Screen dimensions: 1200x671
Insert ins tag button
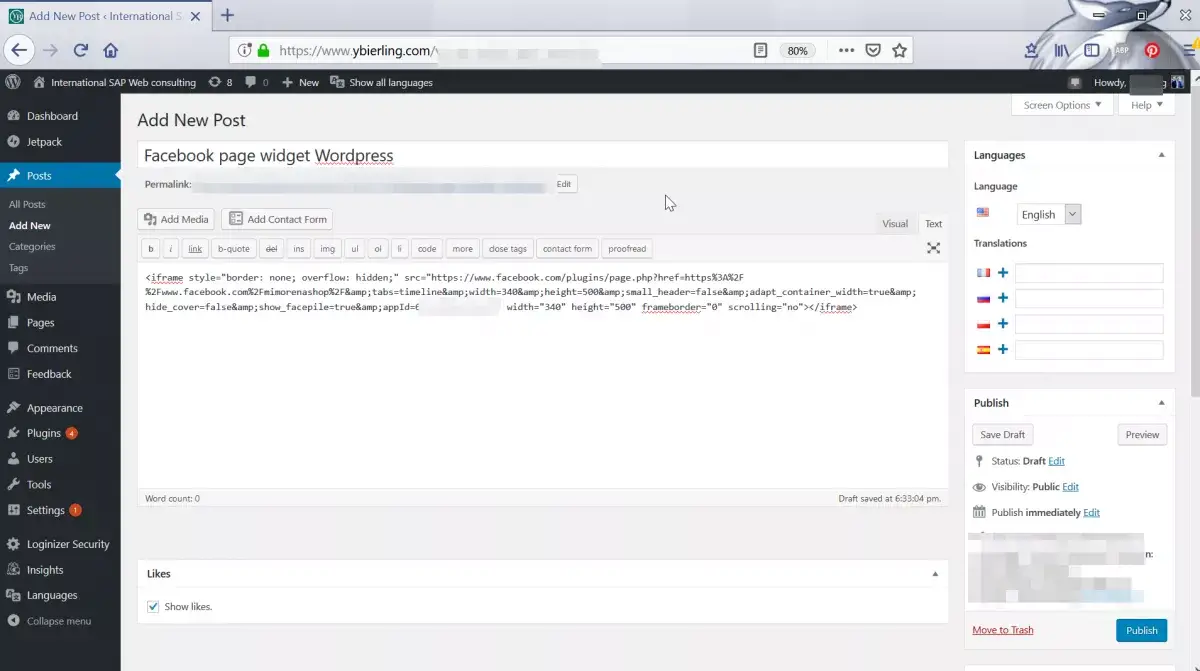(x=299, y=249)
